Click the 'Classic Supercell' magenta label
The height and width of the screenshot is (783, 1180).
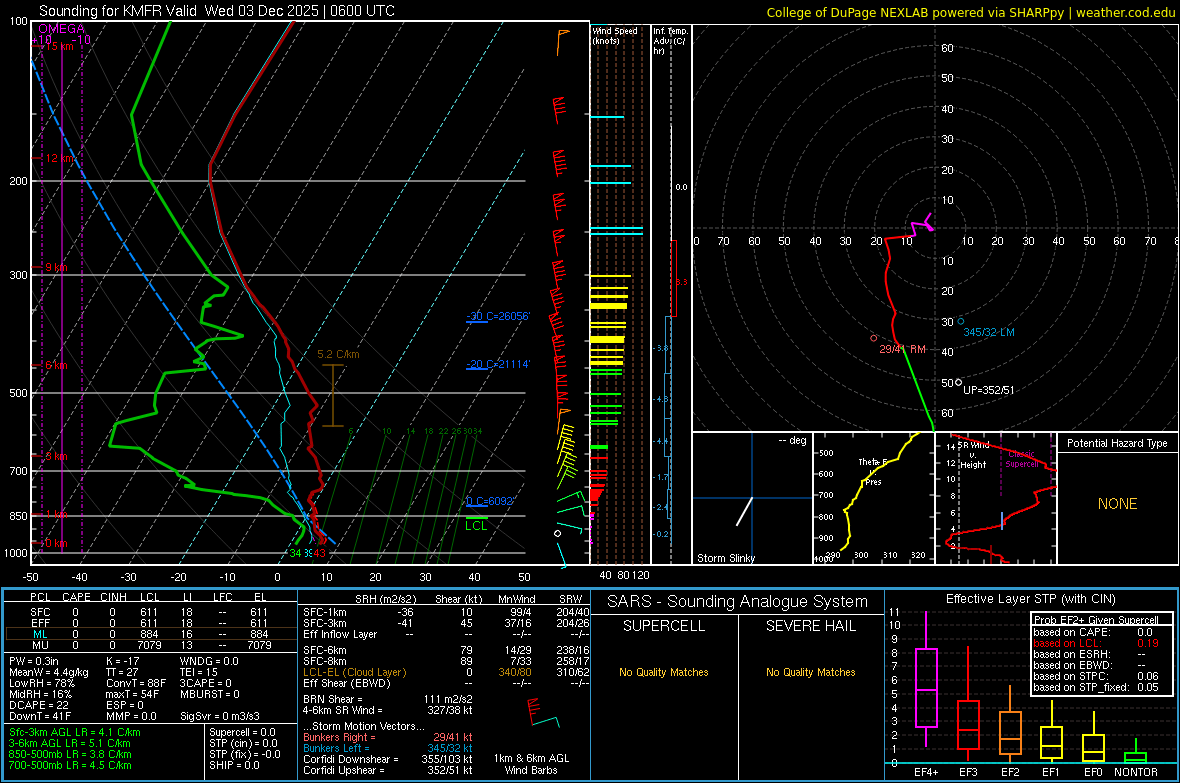(x=1022, y=459)
